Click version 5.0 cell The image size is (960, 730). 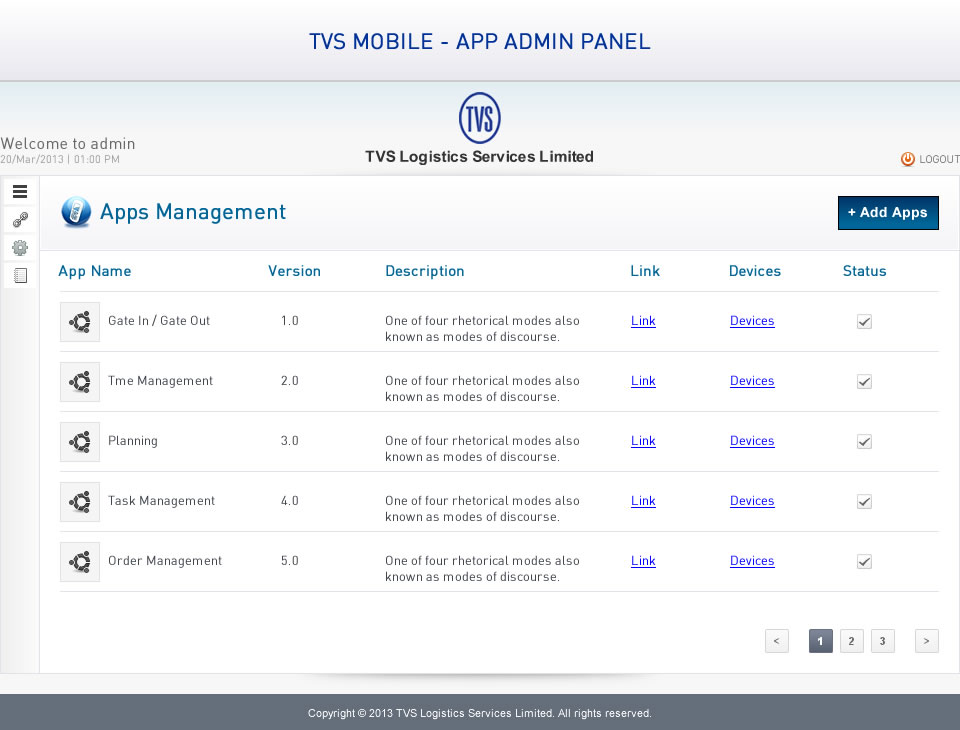tap(290, 561)
